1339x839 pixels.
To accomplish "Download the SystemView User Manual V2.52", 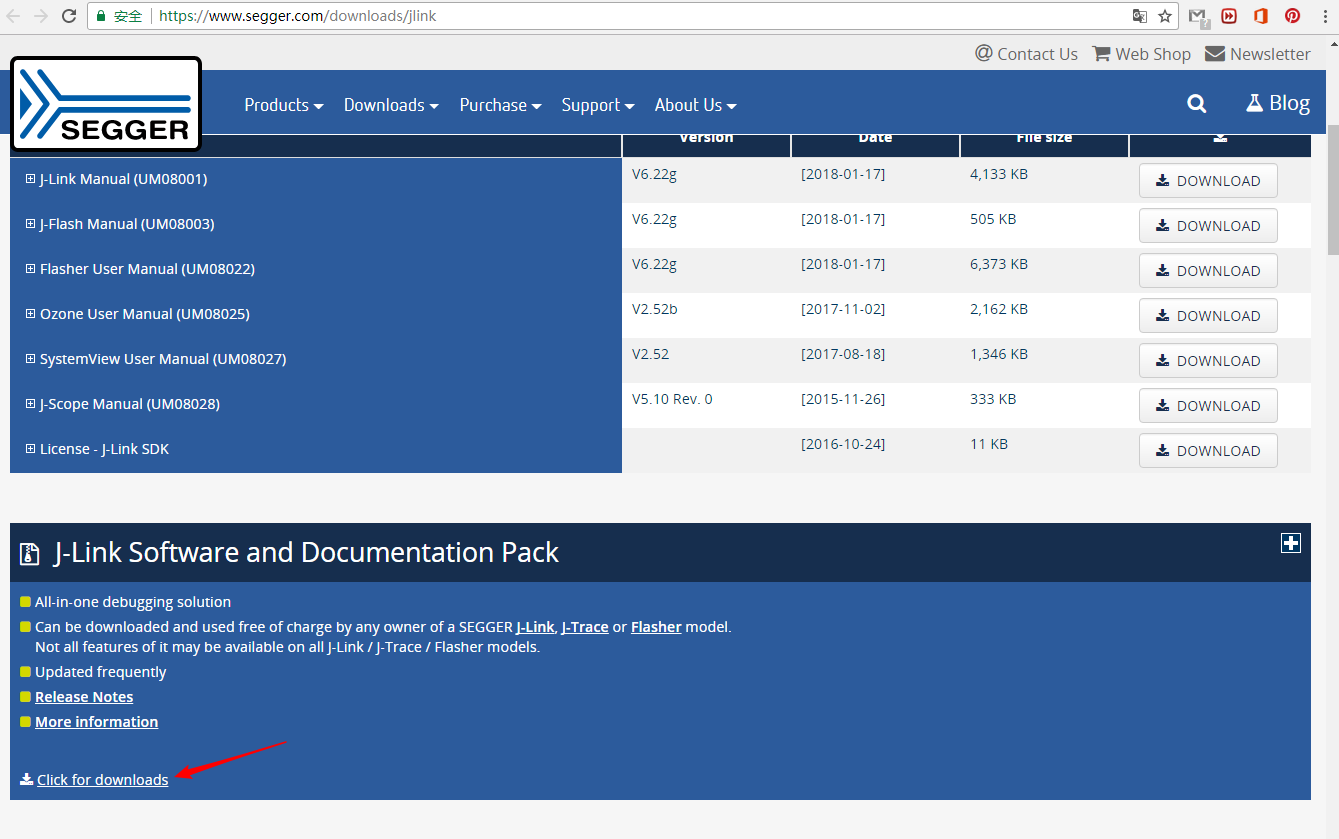I will point(1208,361).
